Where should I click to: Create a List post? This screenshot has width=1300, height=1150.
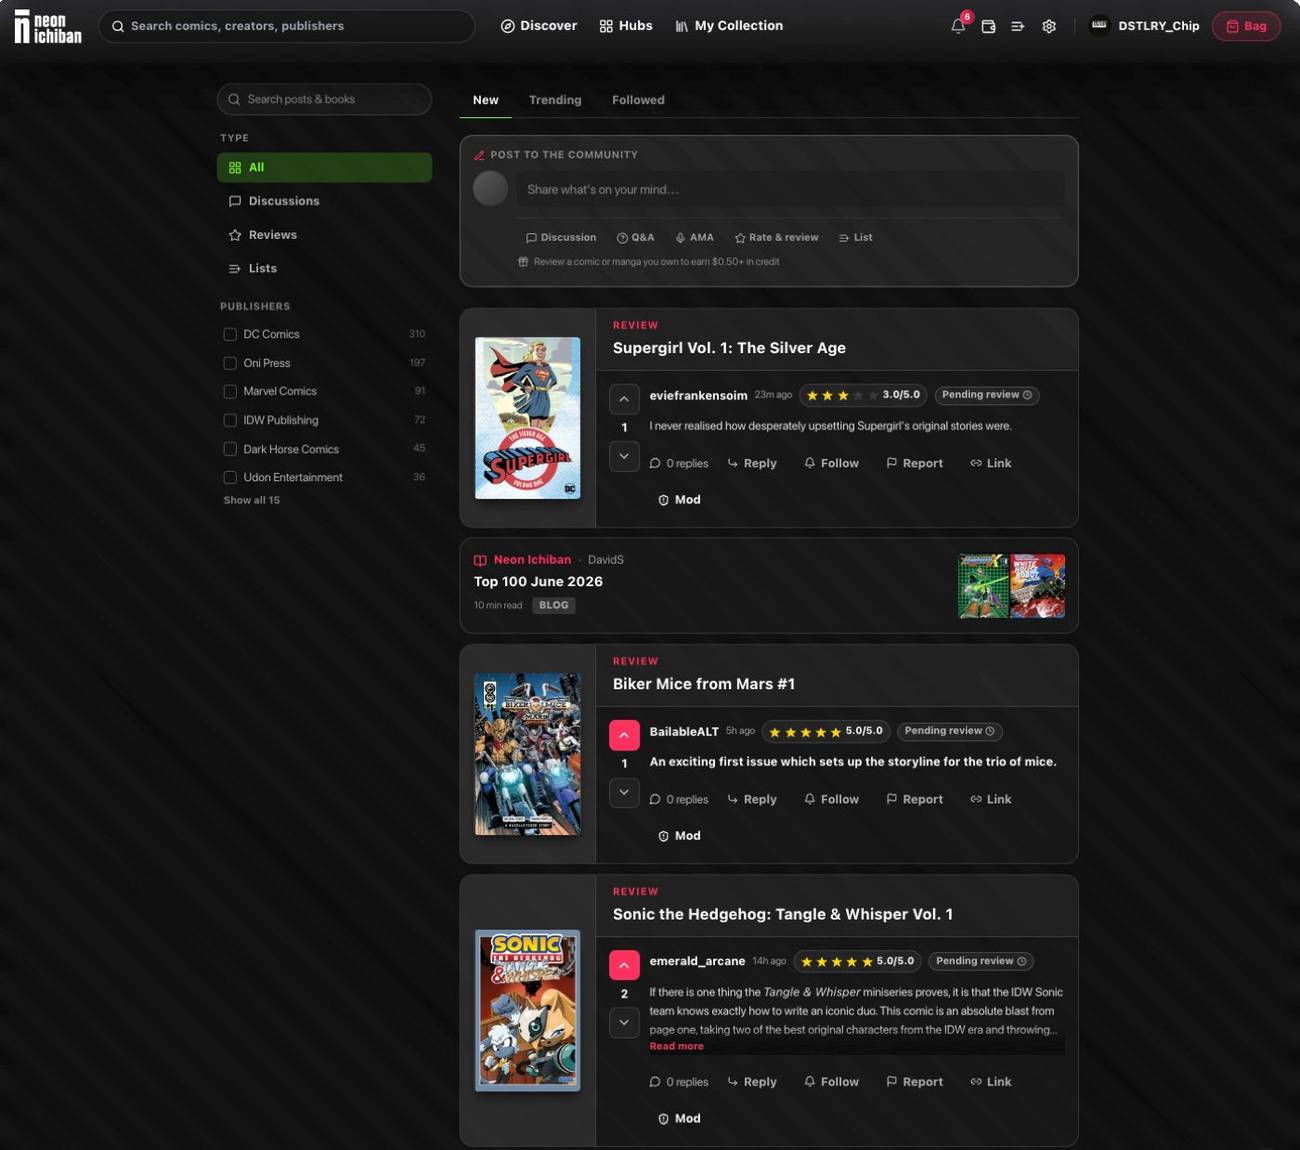855,238
